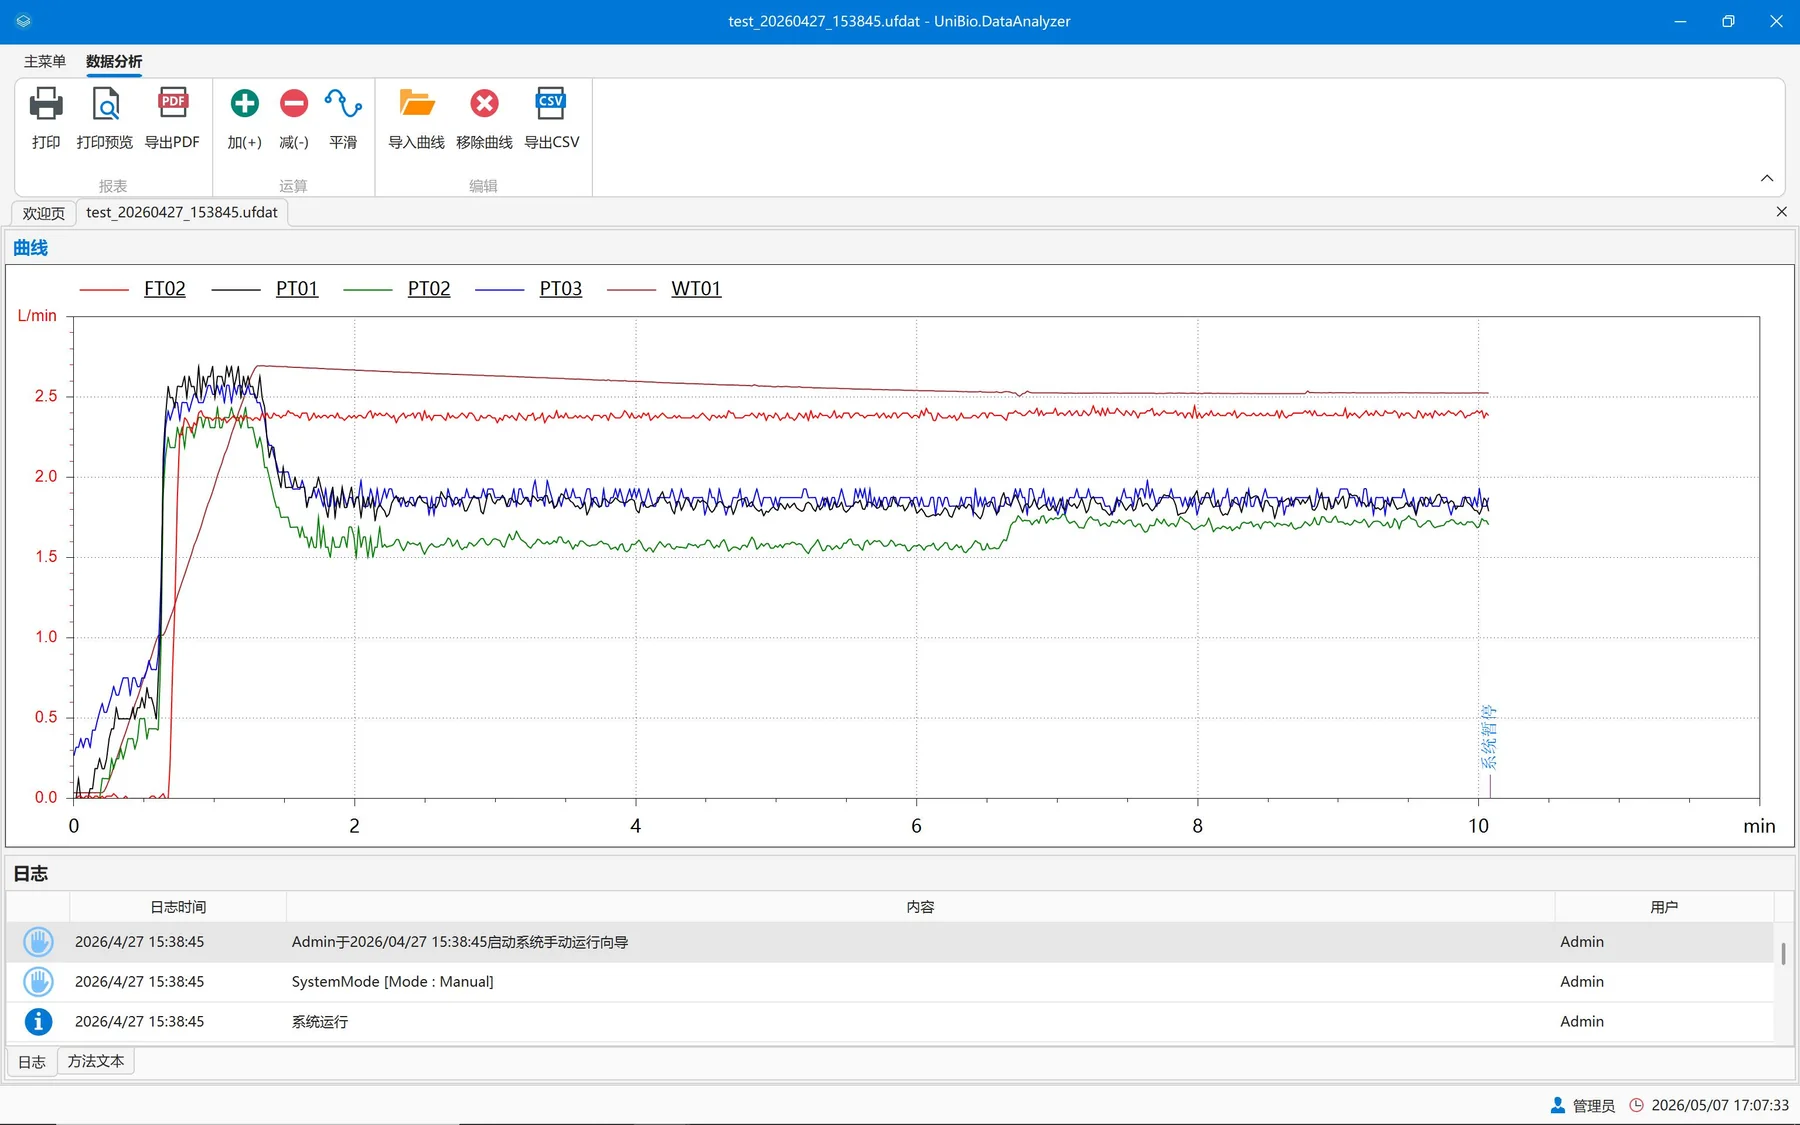The width and height of the screenshot is (1800, 1125).
Task: Export report via 导出PDF icon
Action: [x=172, y=104]
